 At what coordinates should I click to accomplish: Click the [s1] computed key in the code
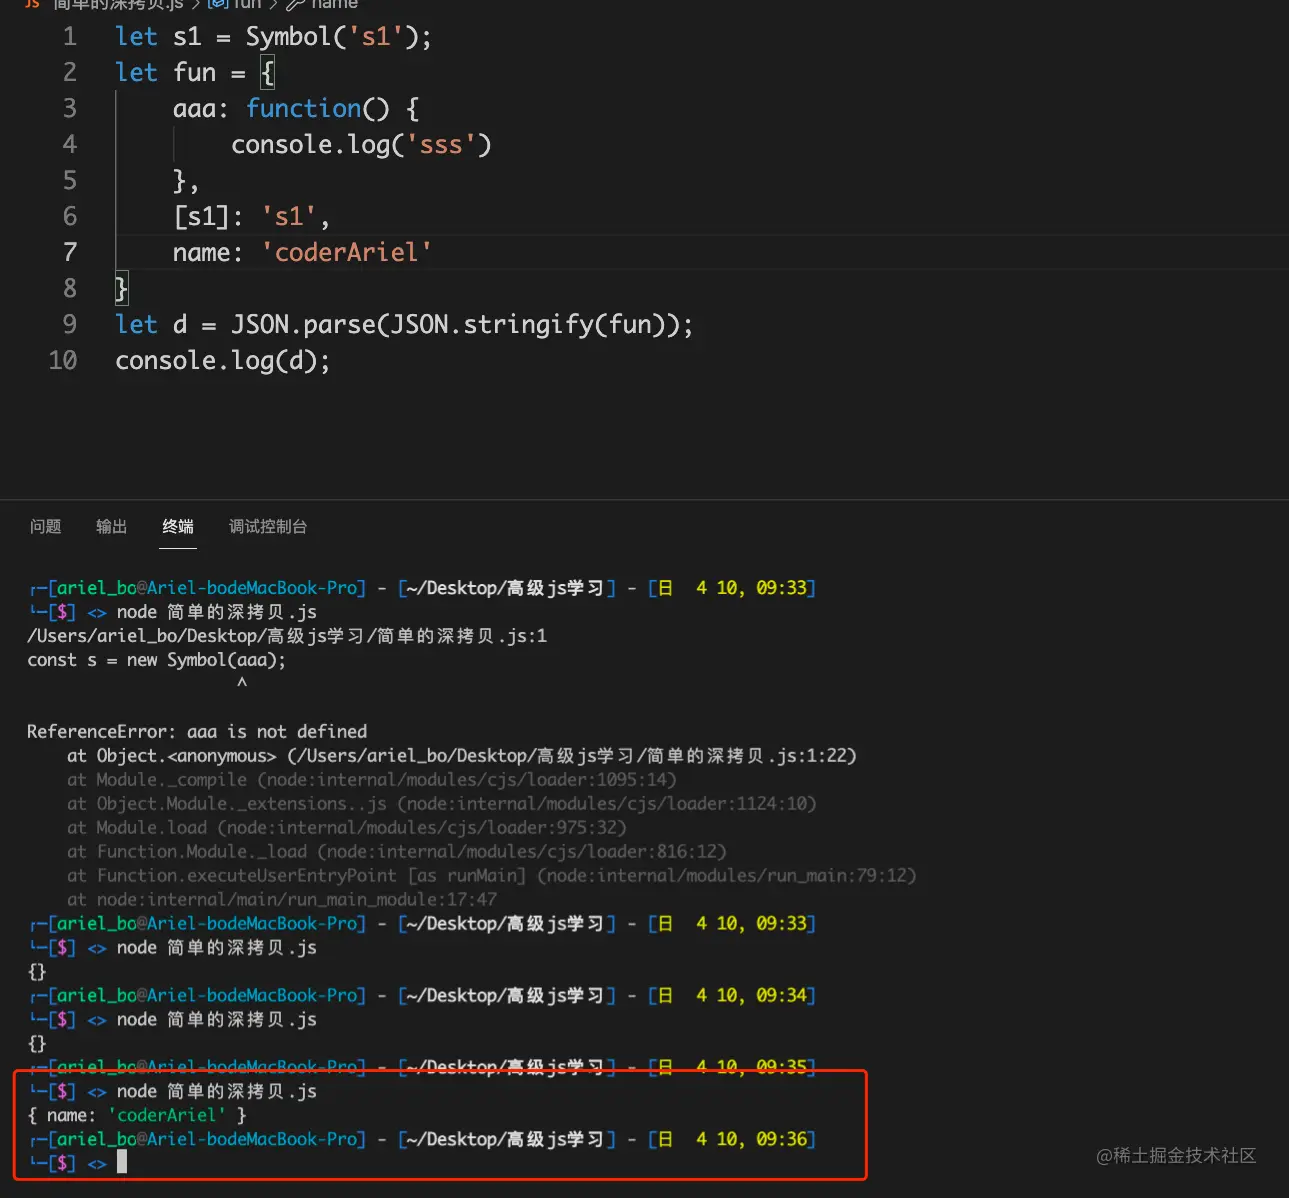coord(202,217)
